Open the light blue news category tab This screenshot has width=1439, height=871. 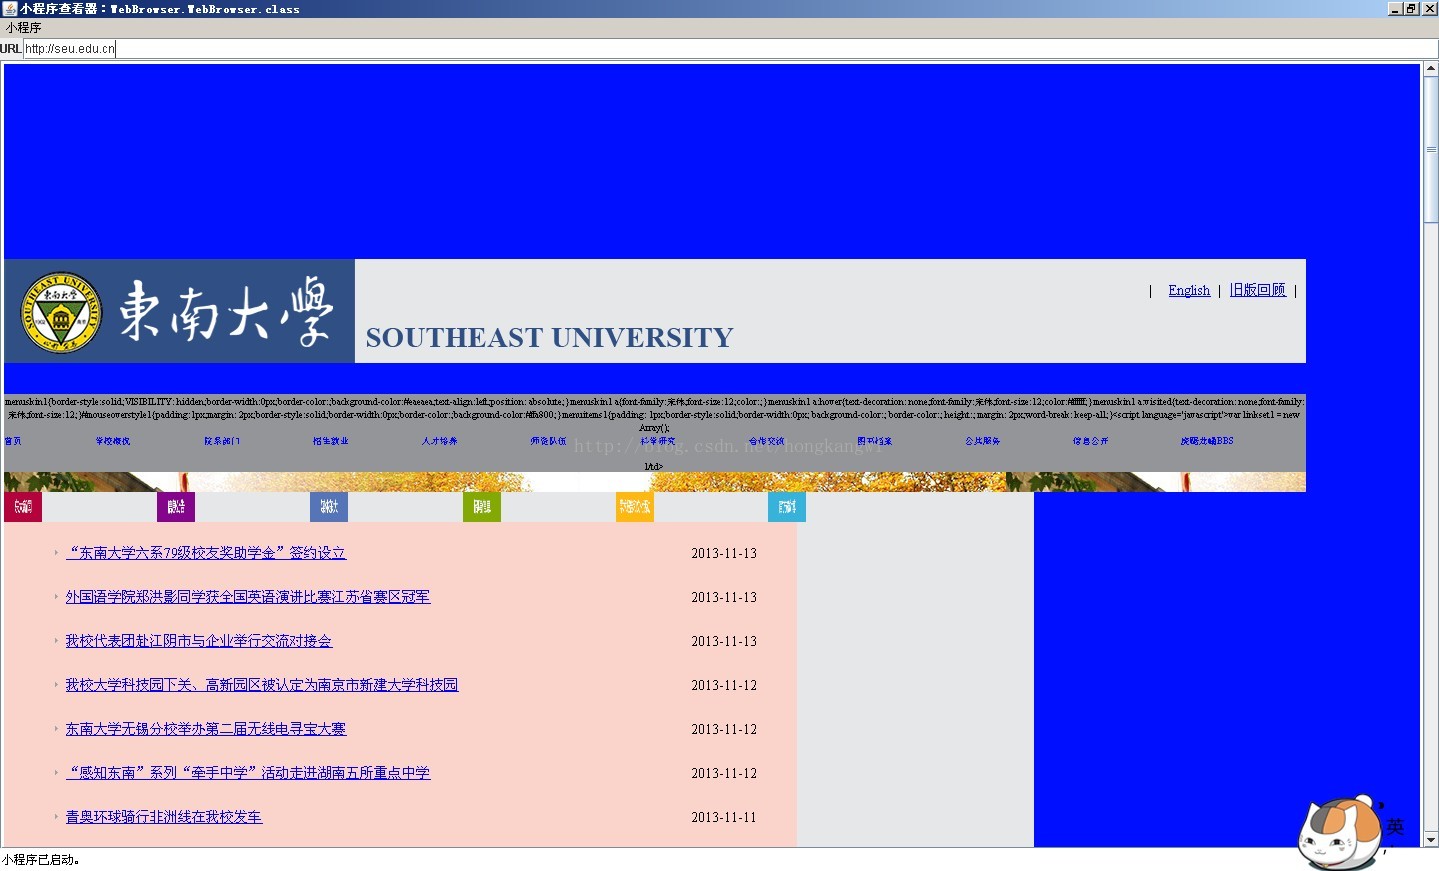click(787, 507)
